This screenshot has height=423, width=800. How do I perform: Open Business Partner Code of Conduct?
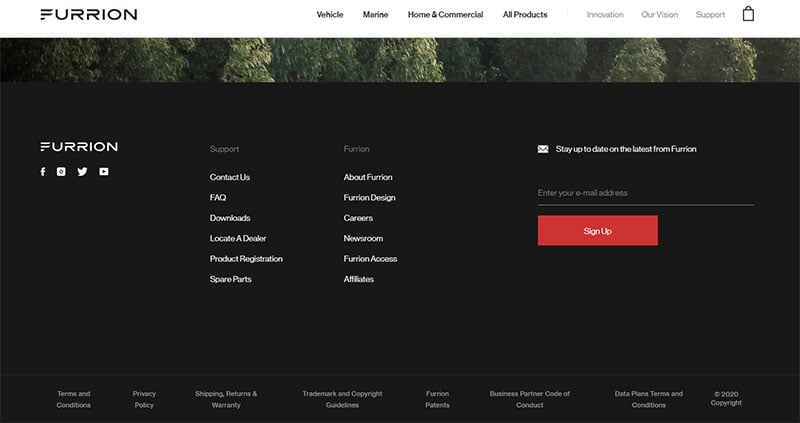530,400
